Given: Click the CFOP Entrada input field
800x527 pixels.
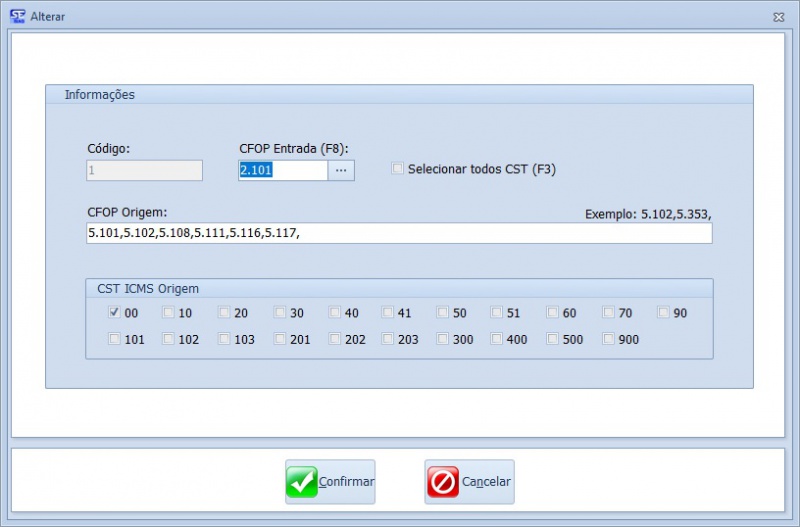Looking at the screenshot, I should (x=282, y=170).
